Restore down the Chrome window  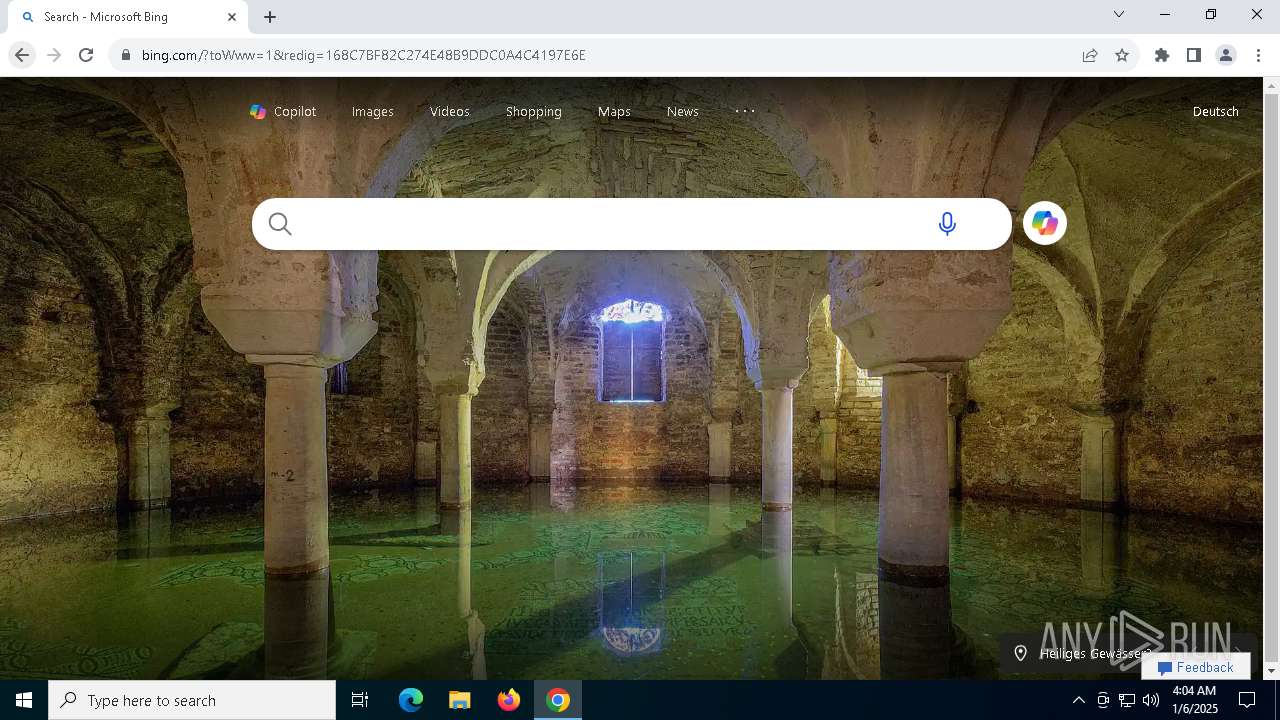point(1211,14)
